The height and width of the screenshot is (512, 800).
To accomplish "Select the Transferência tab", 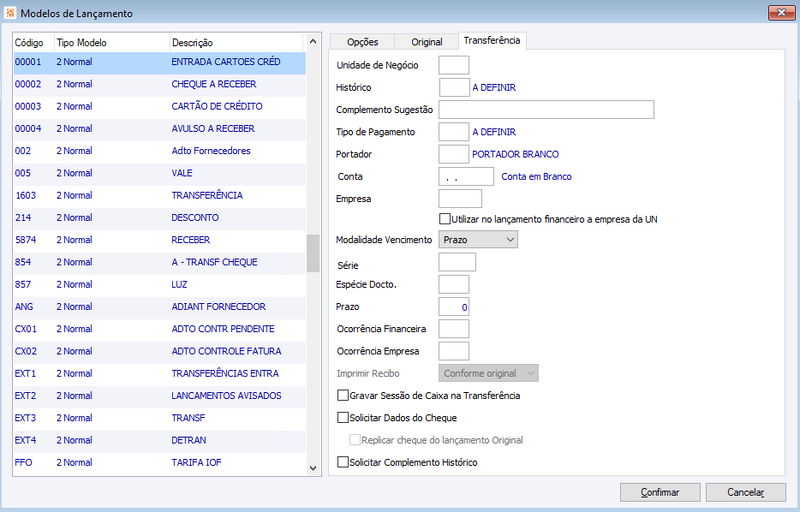I will pyautogui.click(x=492, y=40).
